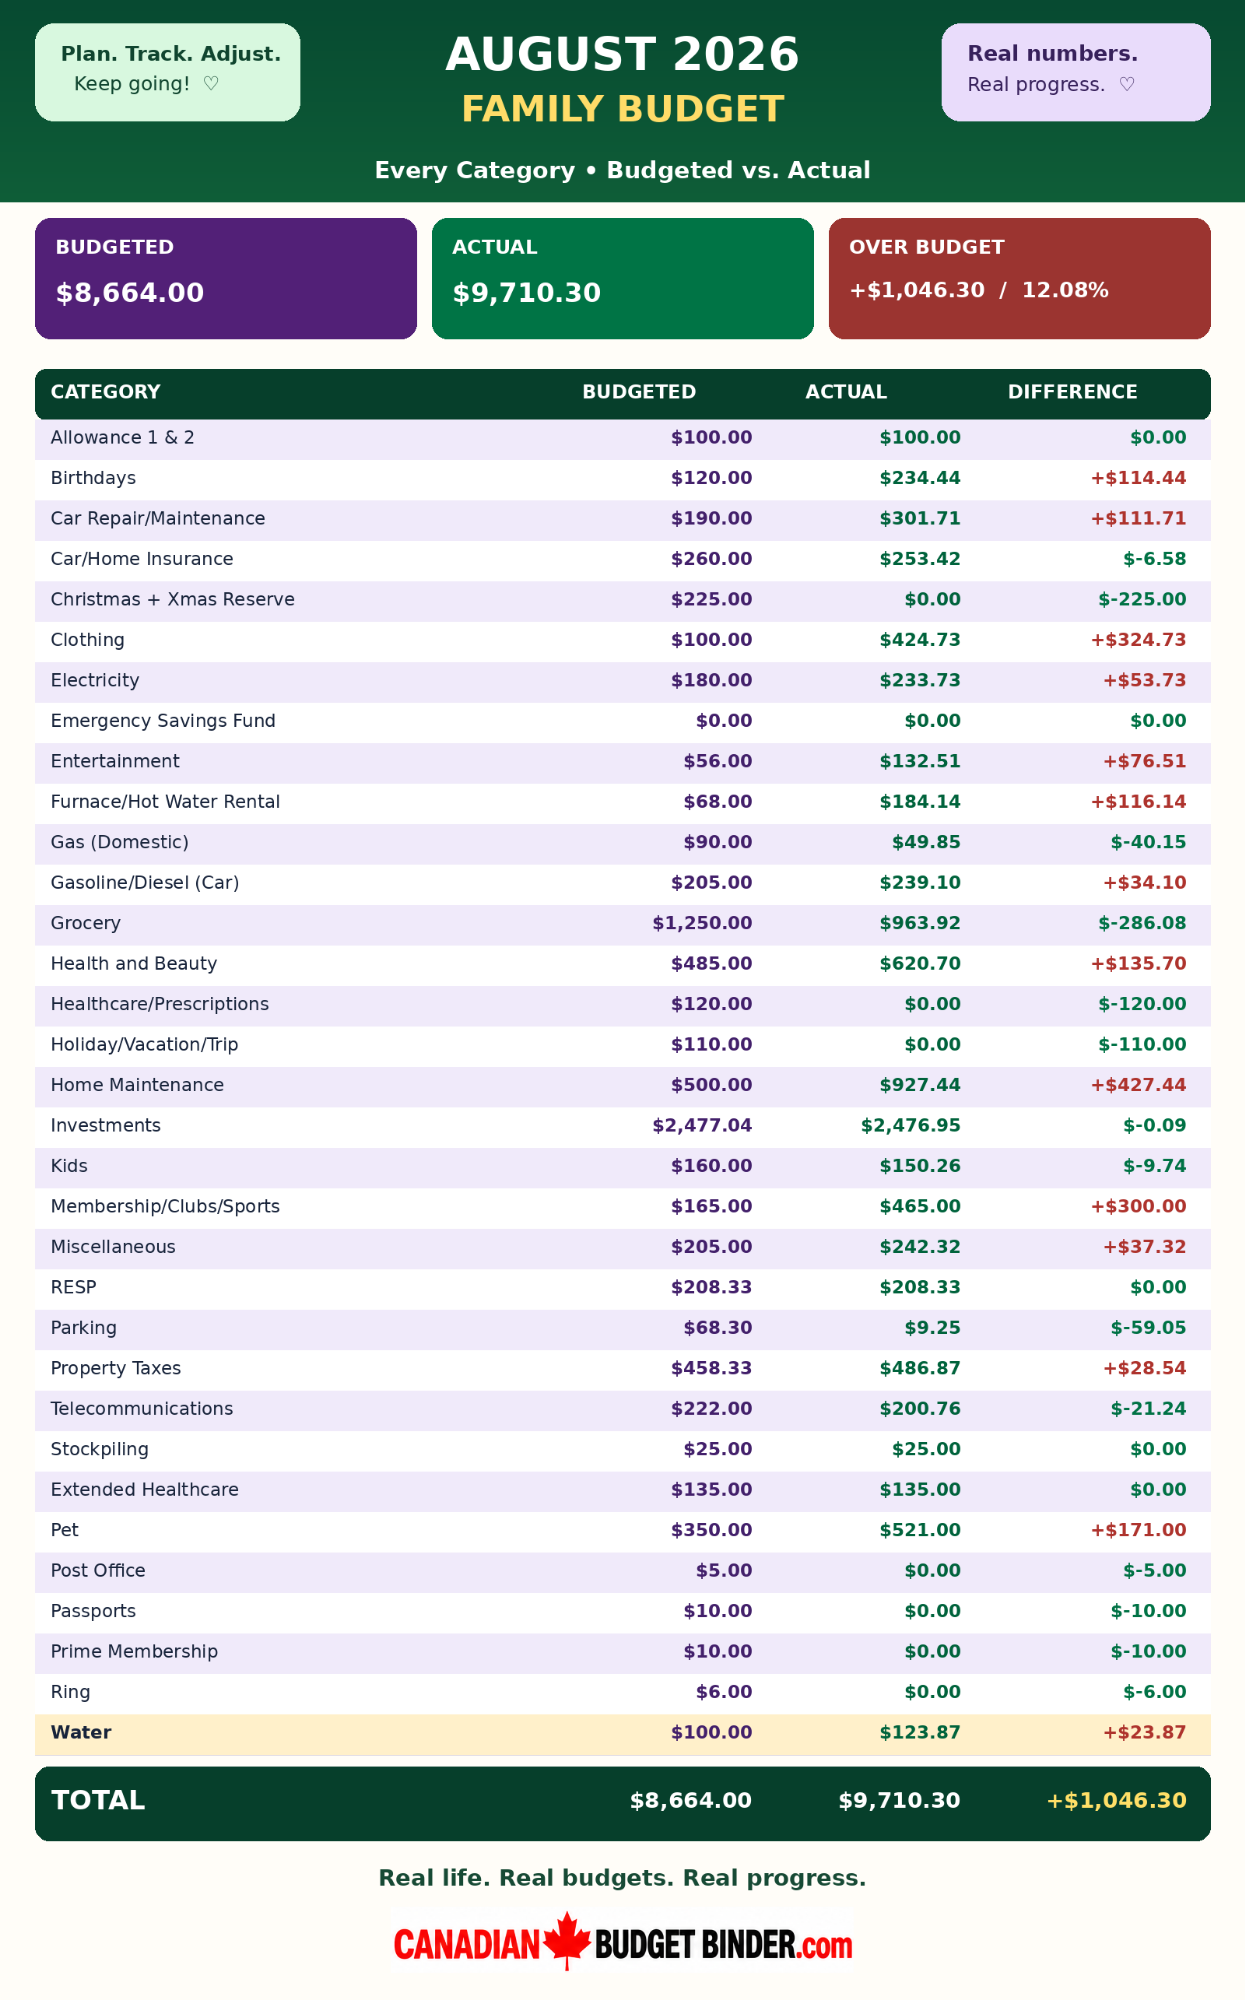Screen dimensions: 1245x2000
Task: Select the Electricity category label
Action: click(95, 680)
